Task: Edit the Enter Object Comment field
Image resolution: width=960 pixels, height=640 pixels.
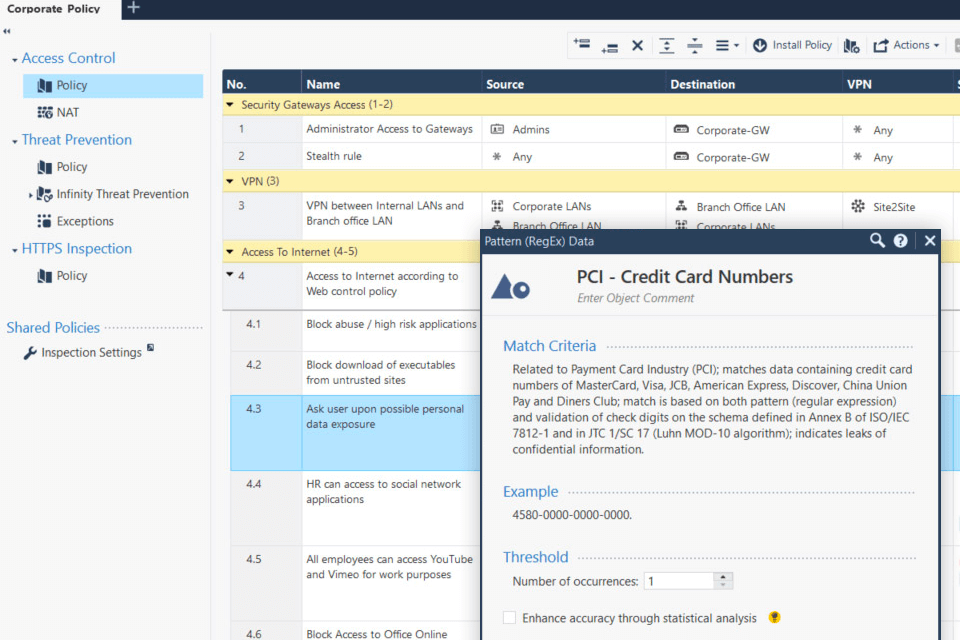Action: coord(636,298)
